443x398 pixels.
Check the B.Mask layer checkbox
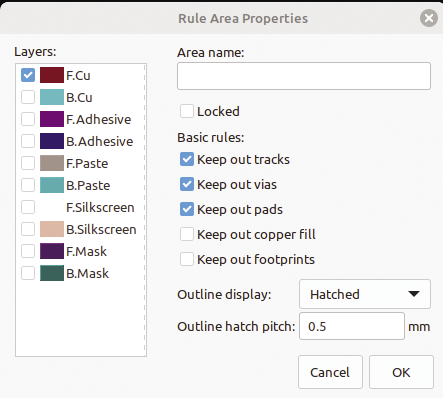click(x=28, y=273)
